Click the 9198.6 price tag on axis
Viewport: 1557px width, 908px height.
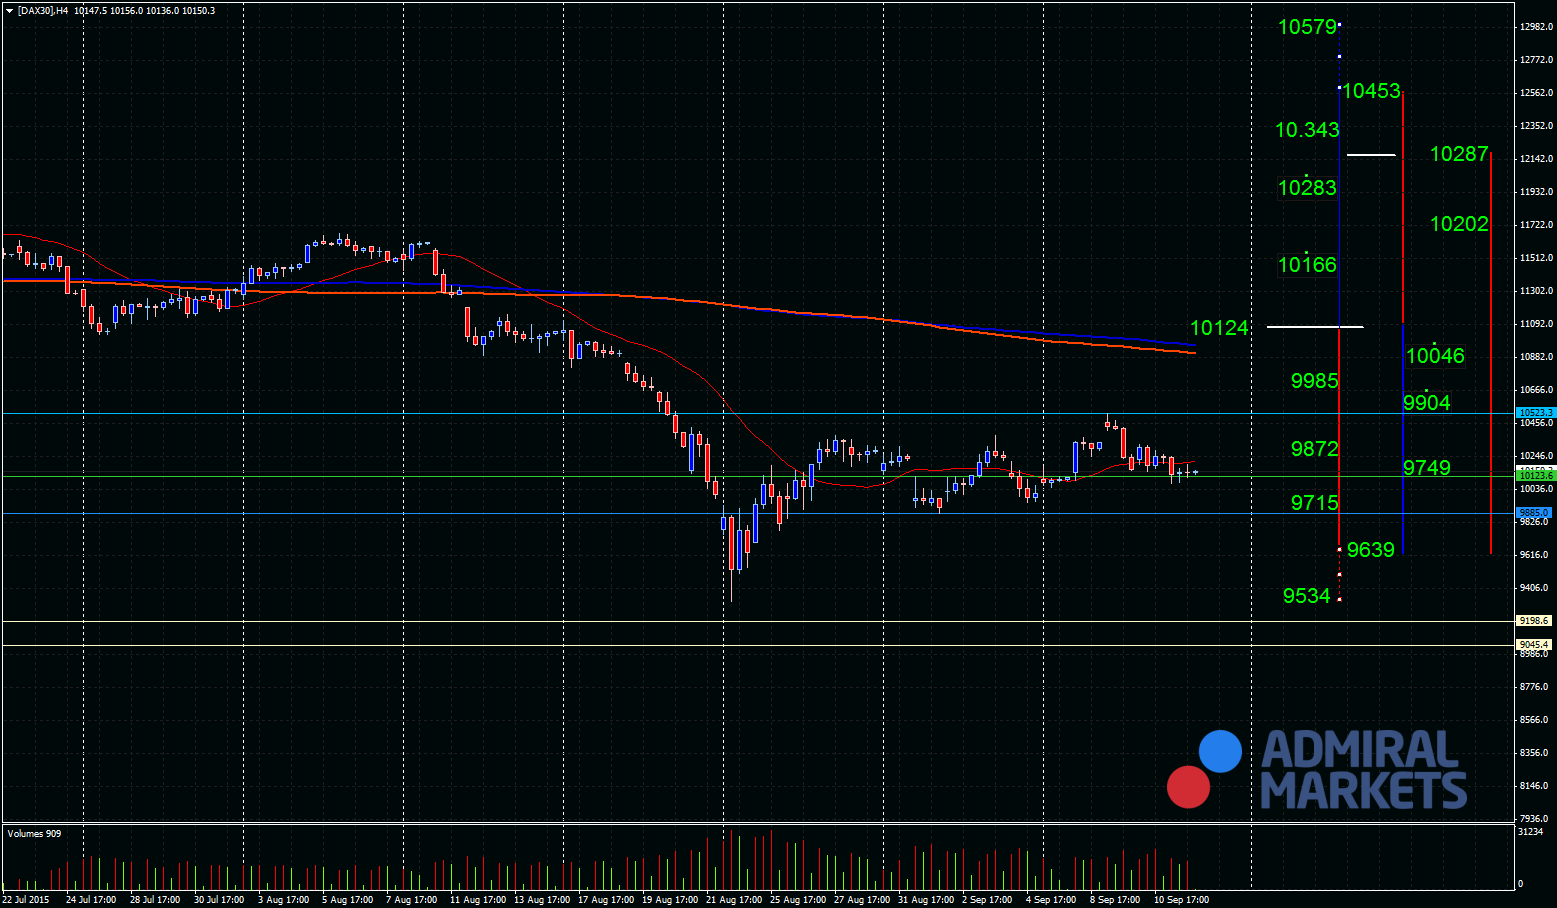pyautogui.click(x=1534, y=620)
